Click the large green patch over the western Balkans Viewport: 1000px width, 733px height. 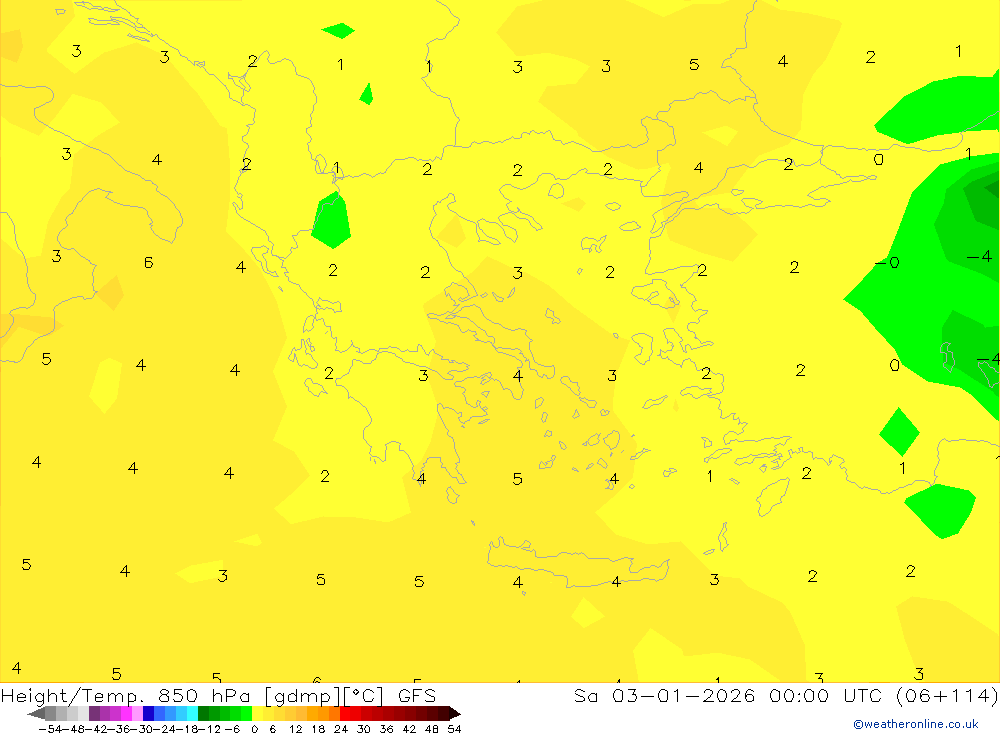pos(331,220)
